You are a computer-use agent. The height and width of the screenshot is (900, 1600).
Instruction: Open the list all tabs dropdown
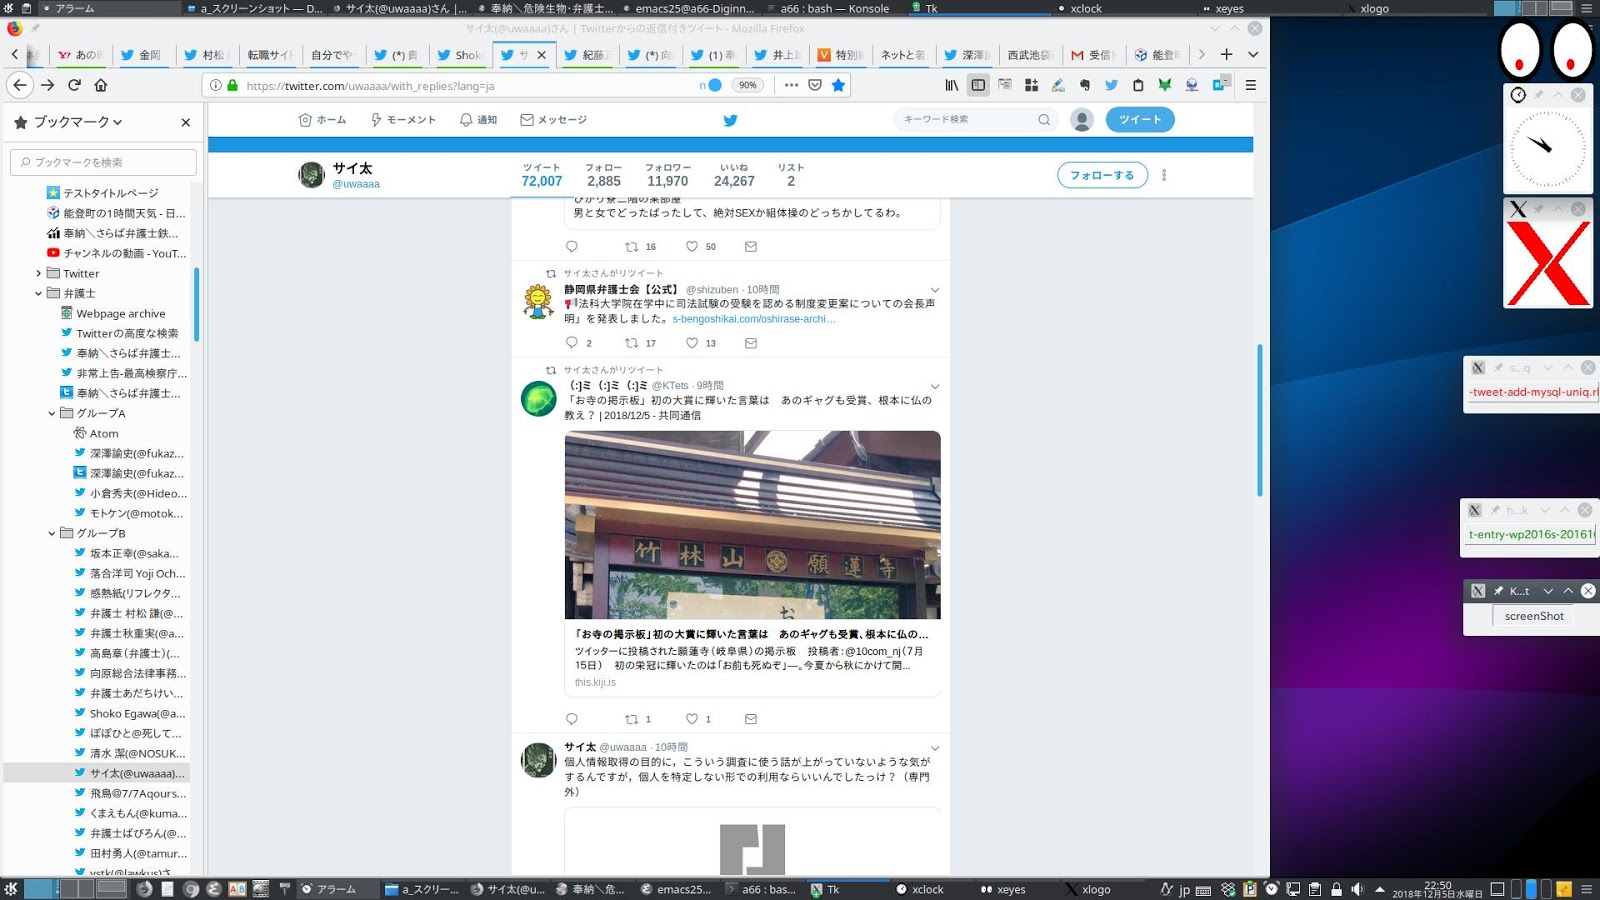pyautogui.click(x=1253, y=54)
